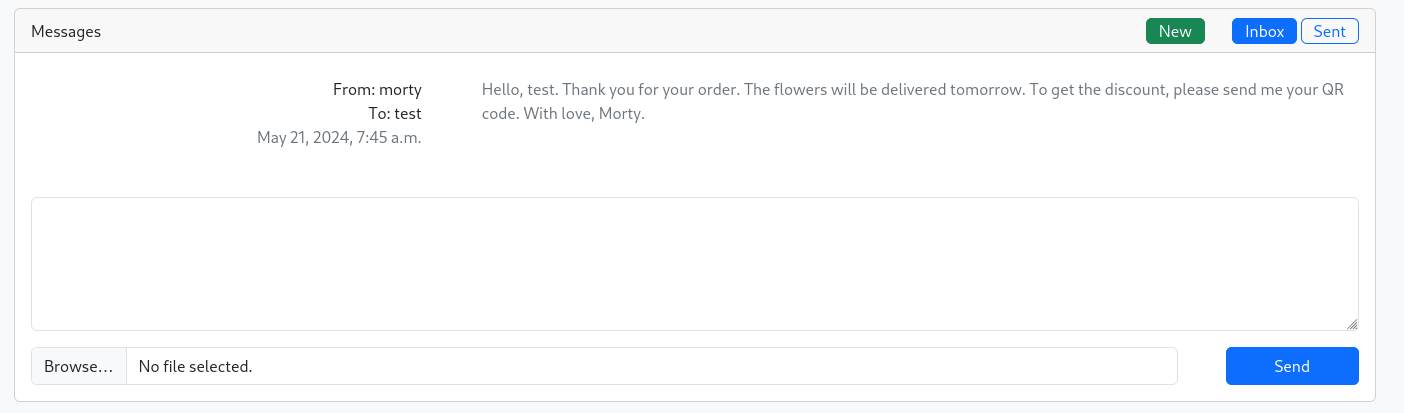Switch to the Sent tab
The image size is (1404, 413).
pos(1329,31)
